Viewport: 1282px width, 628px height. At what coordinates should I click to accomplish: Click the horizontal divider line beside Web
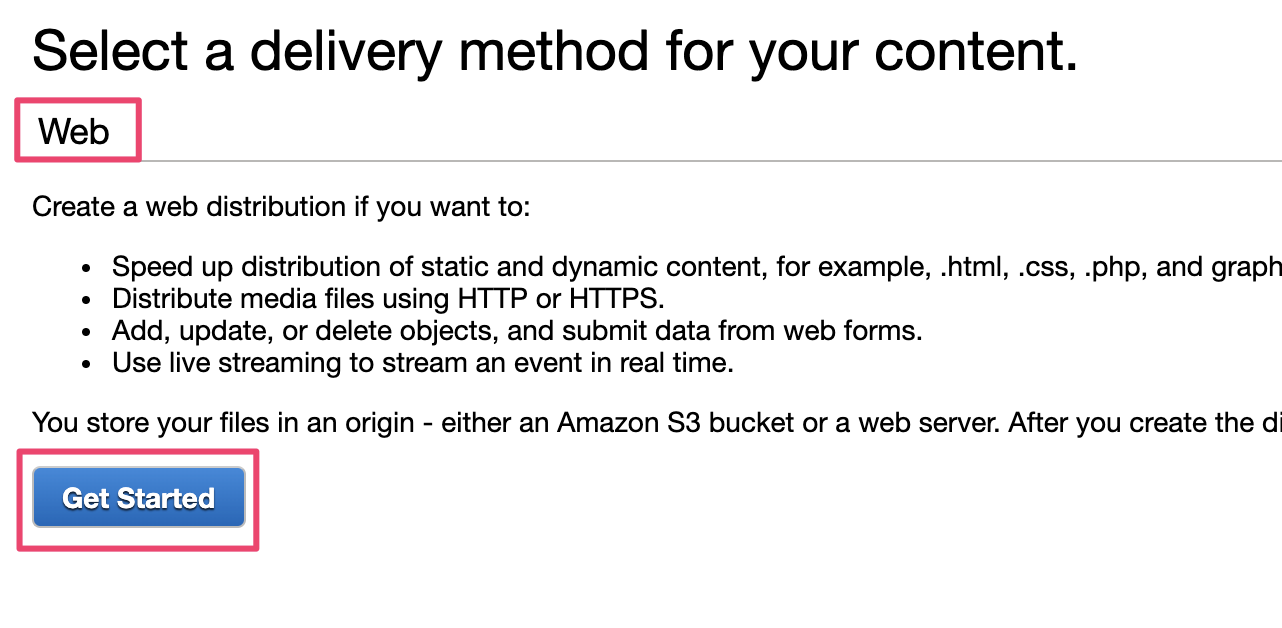700,160
